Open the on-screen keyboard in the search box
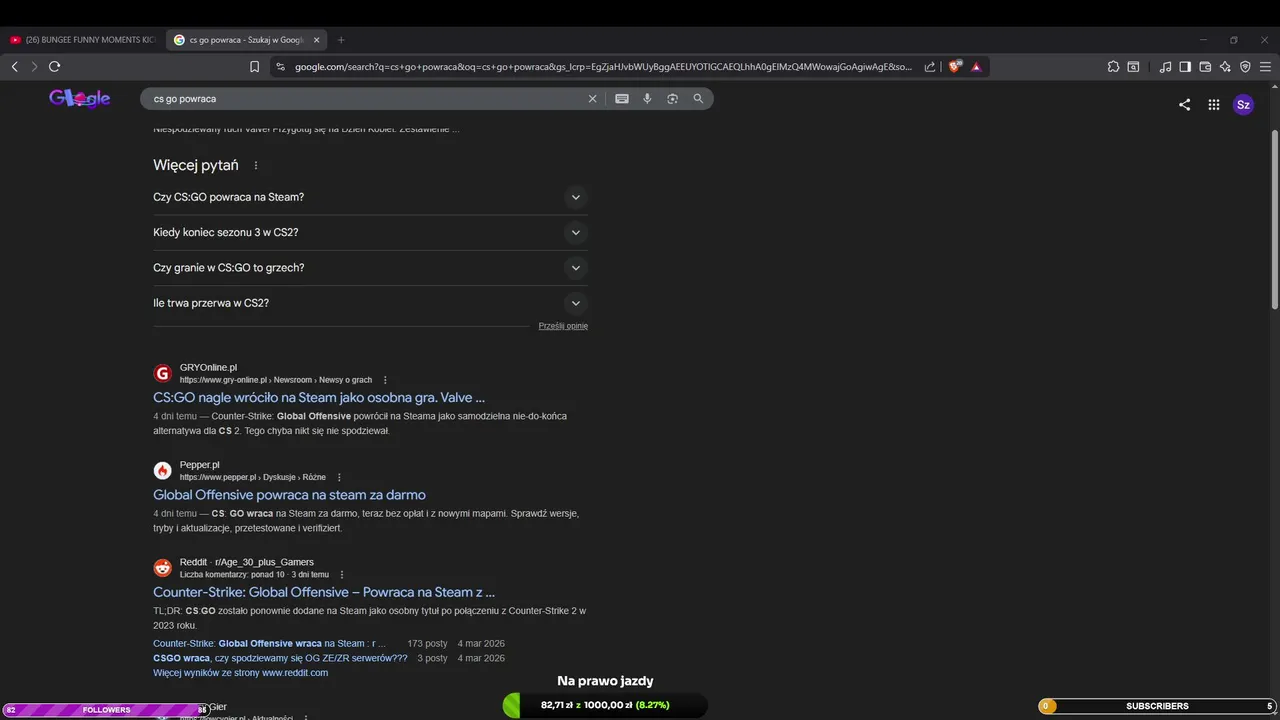This screenshot has width=1280, height=720. pos(622,99)
